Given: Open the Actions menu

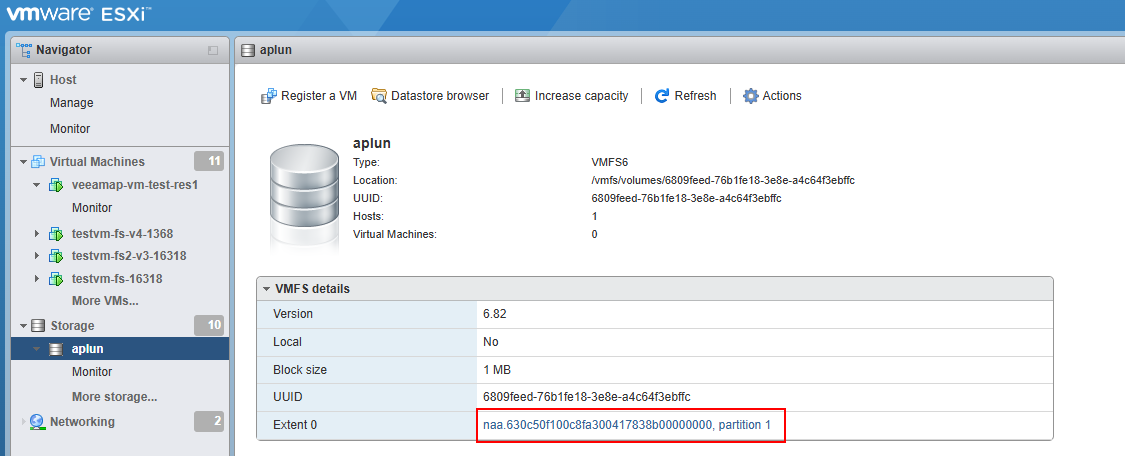Looking at the screenshot, I should tap(772, 96).
